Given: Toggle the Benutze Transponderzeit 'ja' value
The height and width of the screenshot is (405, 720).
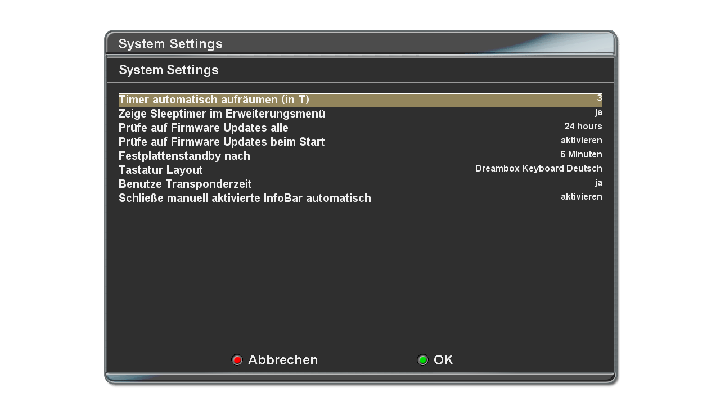Looking at the screenshot, I should [x=598, y=183].
